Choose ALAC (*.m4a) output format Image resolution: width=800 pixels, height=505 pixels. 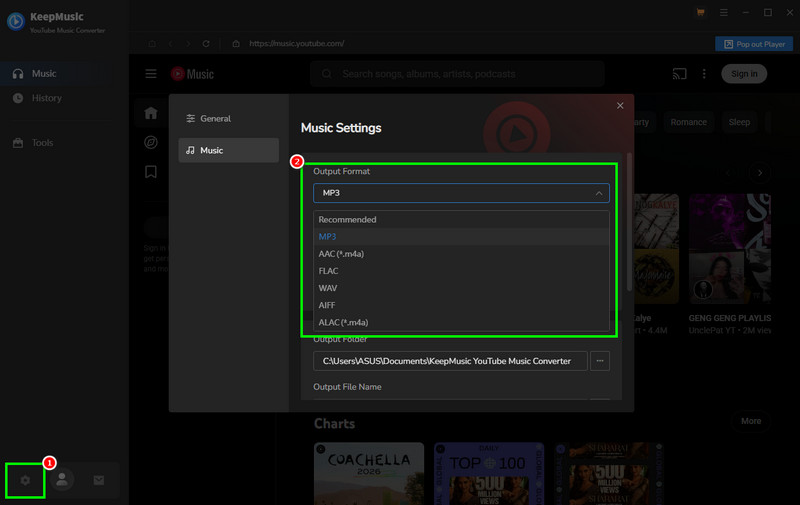(461, 322)
